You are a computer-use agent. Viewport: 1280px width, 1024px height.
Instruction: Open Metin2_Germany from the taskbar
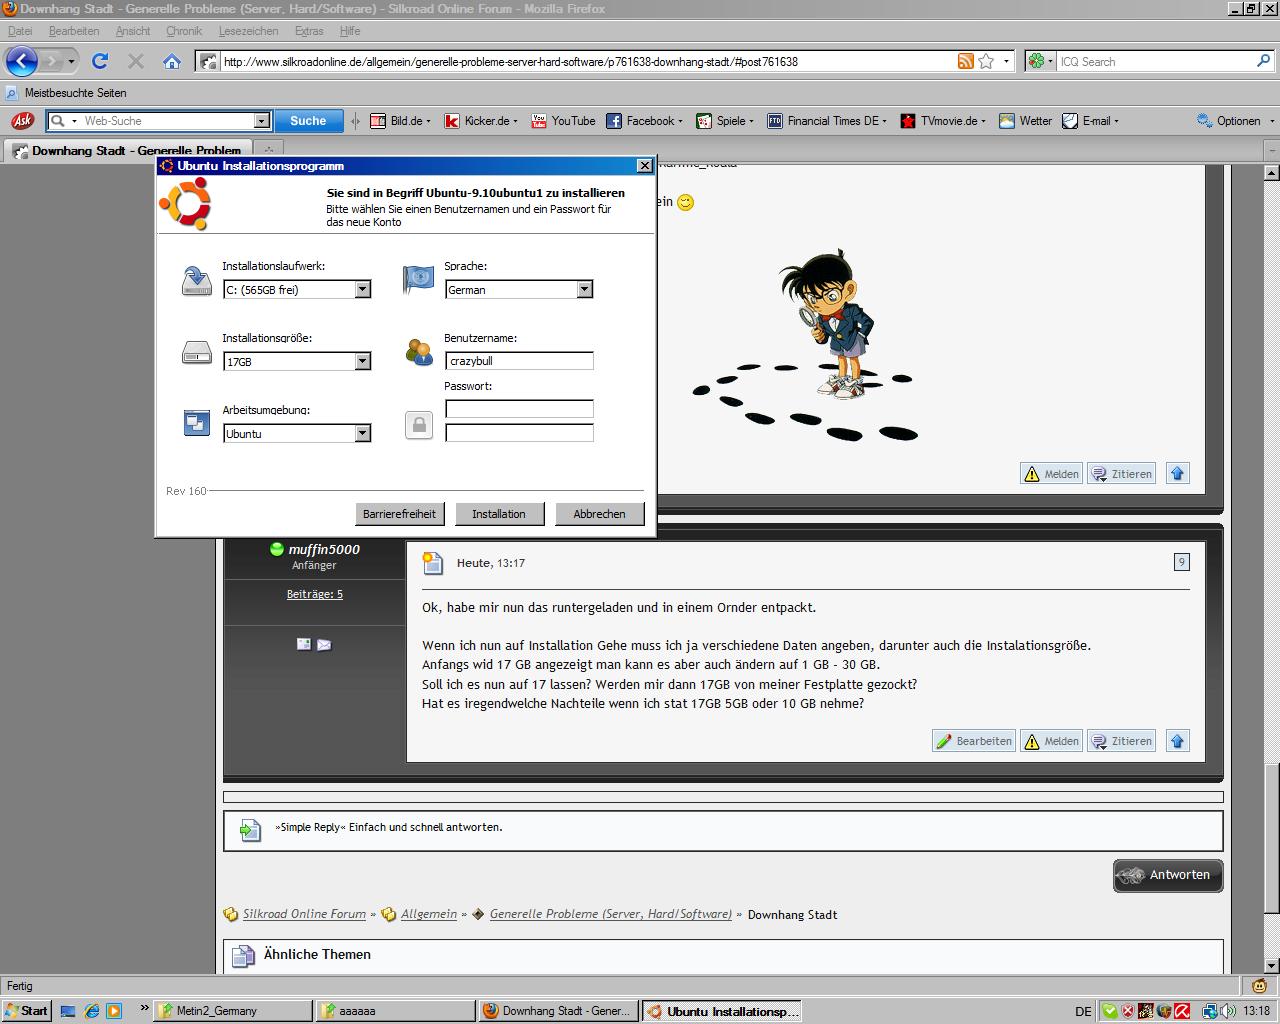click(233, 1011)
